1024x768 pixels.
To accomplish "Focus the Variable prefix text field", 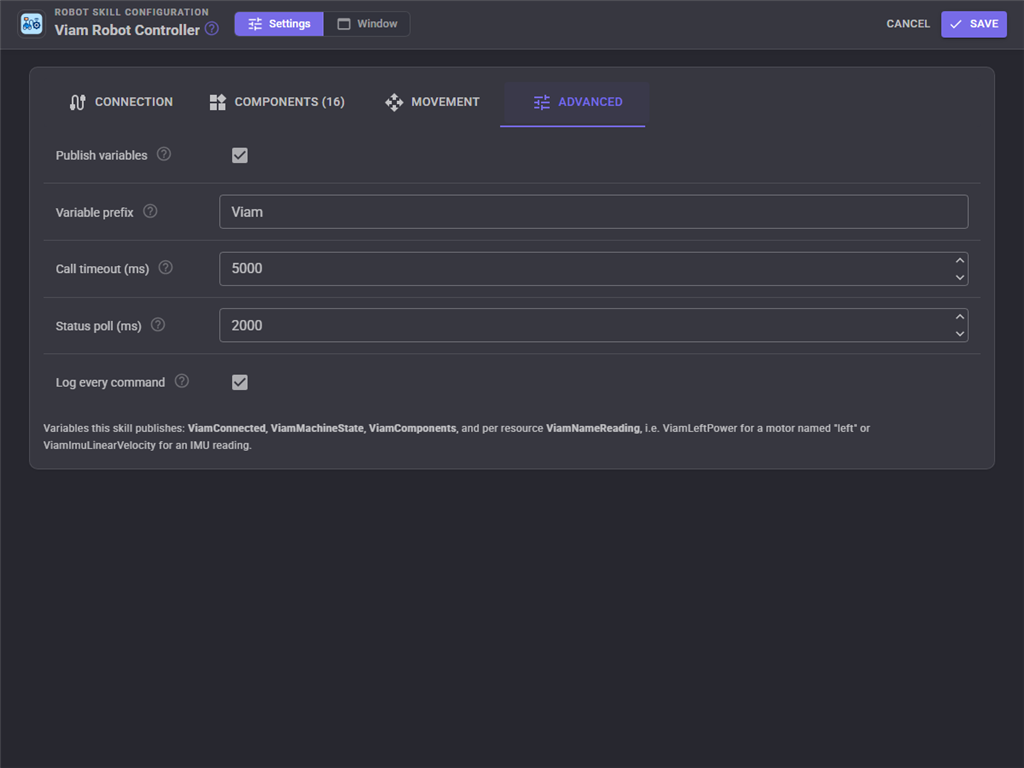I will click(x=594, y=212).
